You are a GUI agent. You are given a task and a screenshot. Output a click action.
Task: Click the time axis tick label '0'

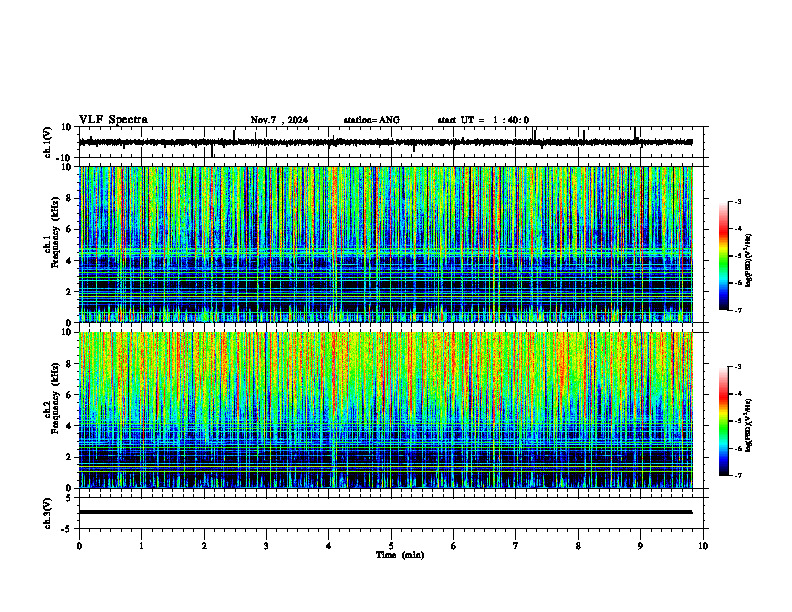click(x=79, y=546)
